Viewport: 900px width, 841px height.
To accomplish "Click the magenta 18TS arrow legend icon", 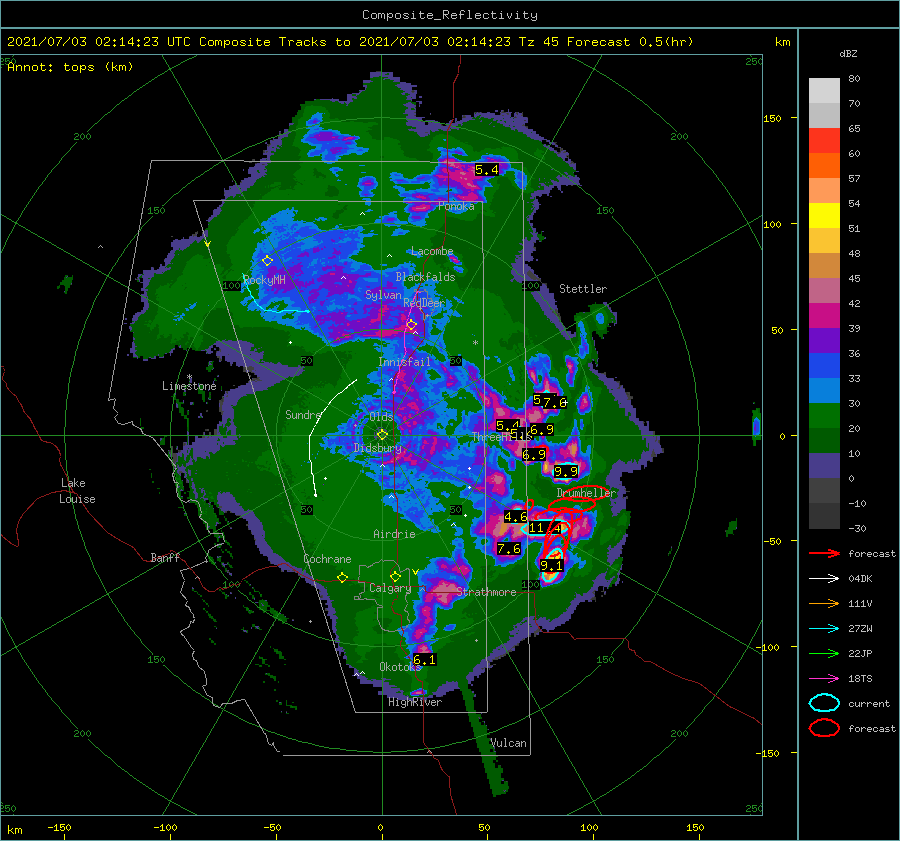I will 824,679.
